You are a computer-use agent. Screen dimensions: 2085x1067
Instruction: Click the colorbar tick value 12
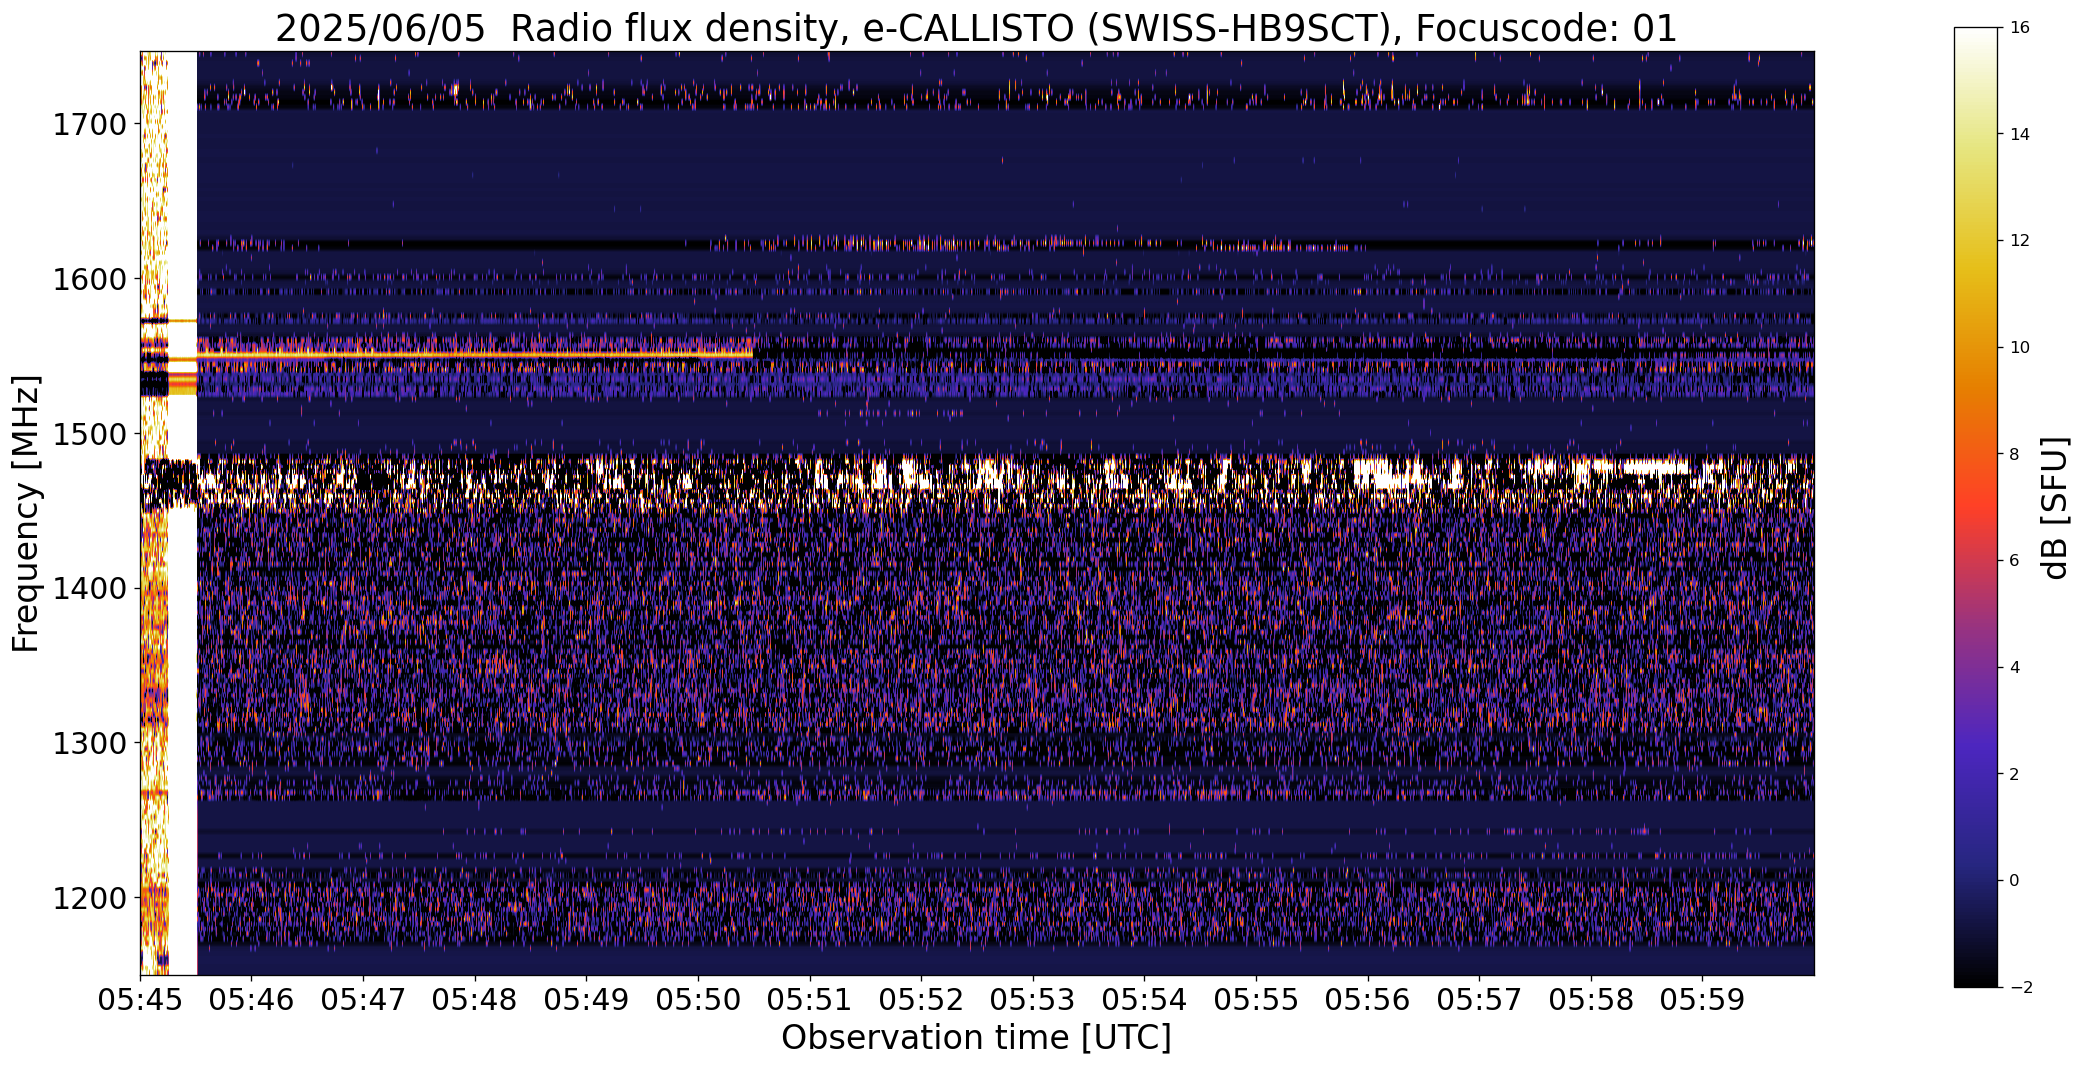click(x=2020, y=241)
